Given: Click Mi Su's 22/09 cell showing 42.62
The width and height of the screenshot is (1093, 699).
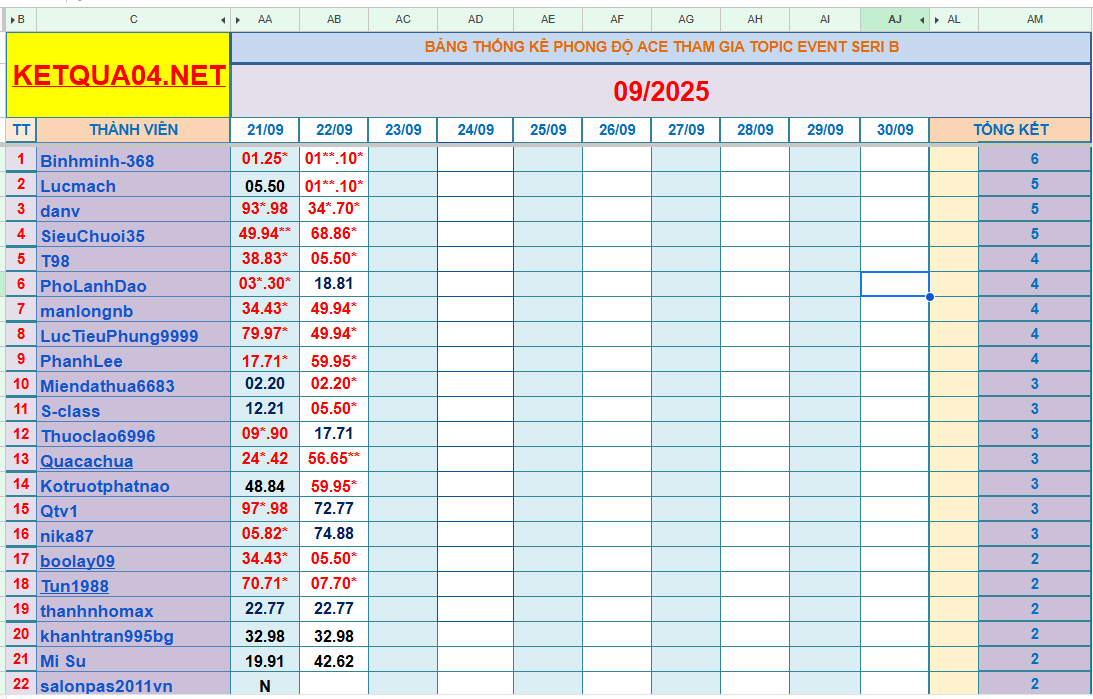Looking at the screenshot, I should click(x=333, y=659).
